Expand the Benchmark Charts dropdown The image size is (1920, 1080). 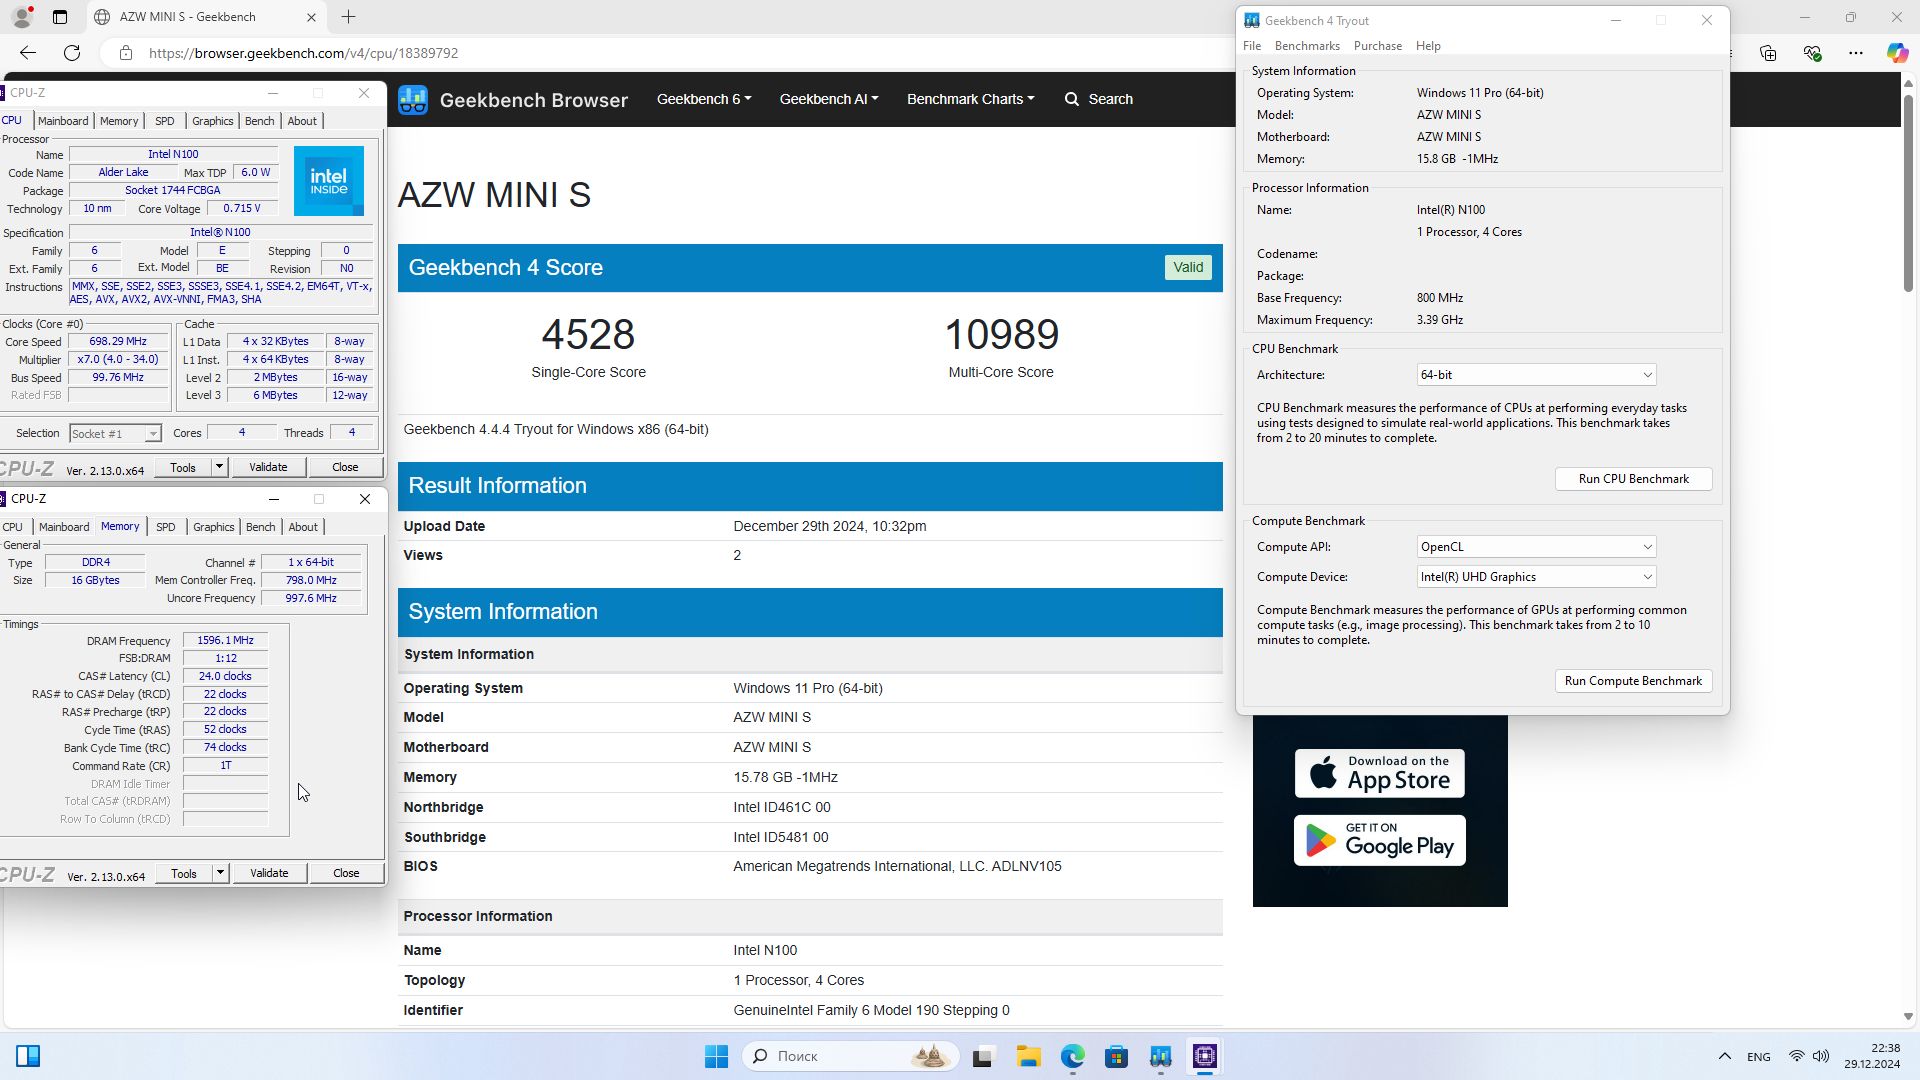click(970, 99)
